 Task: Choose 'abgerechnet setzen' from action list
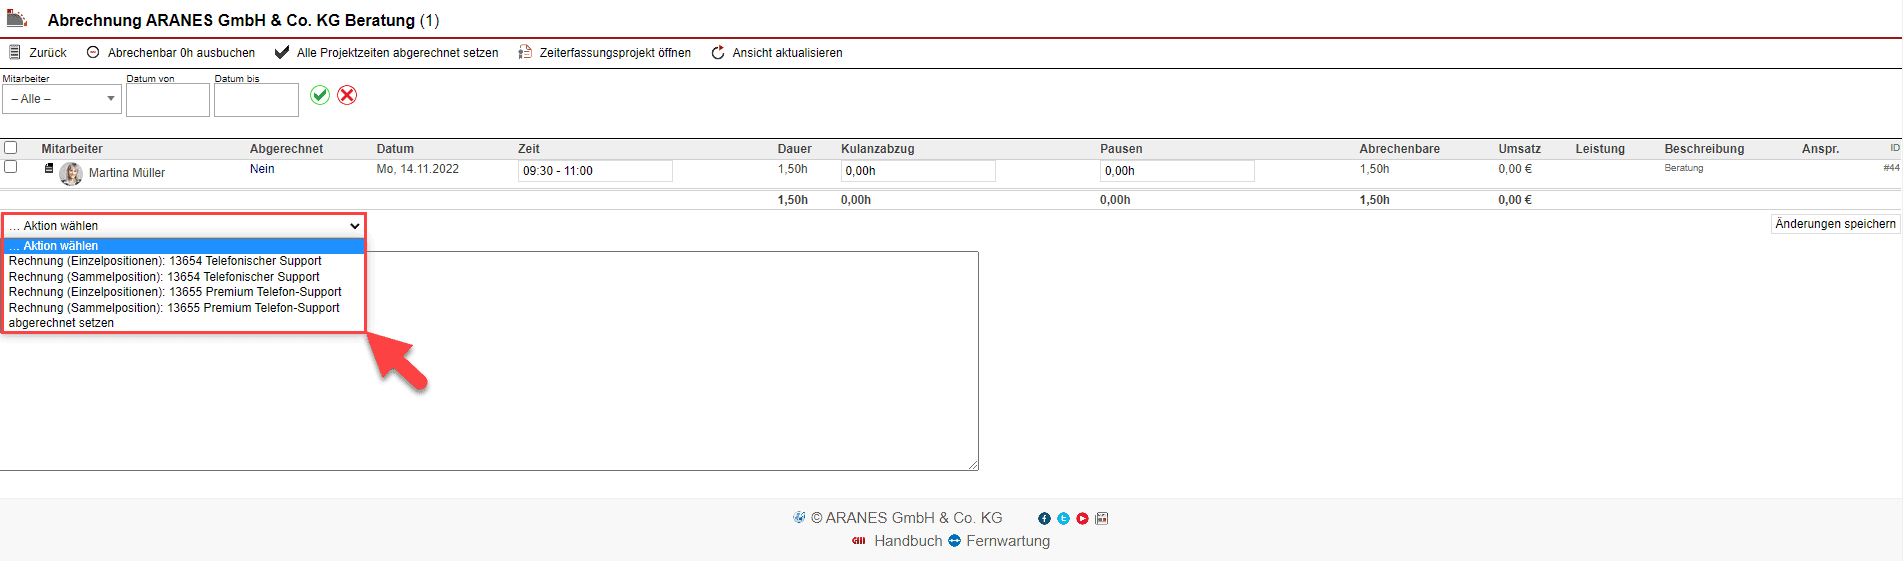(61, 323)
